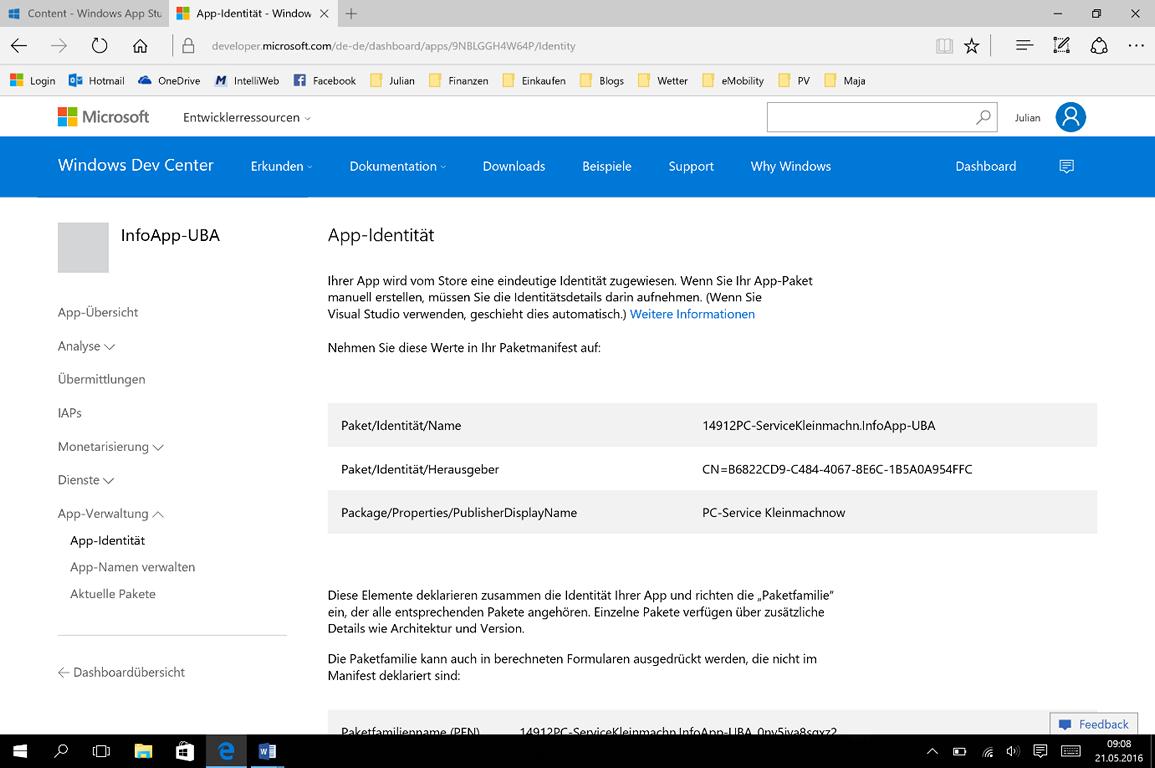Screen dimensions: 1155x768
Task: Open Übermittlungen in the sidebar
Action: [102, 379]
